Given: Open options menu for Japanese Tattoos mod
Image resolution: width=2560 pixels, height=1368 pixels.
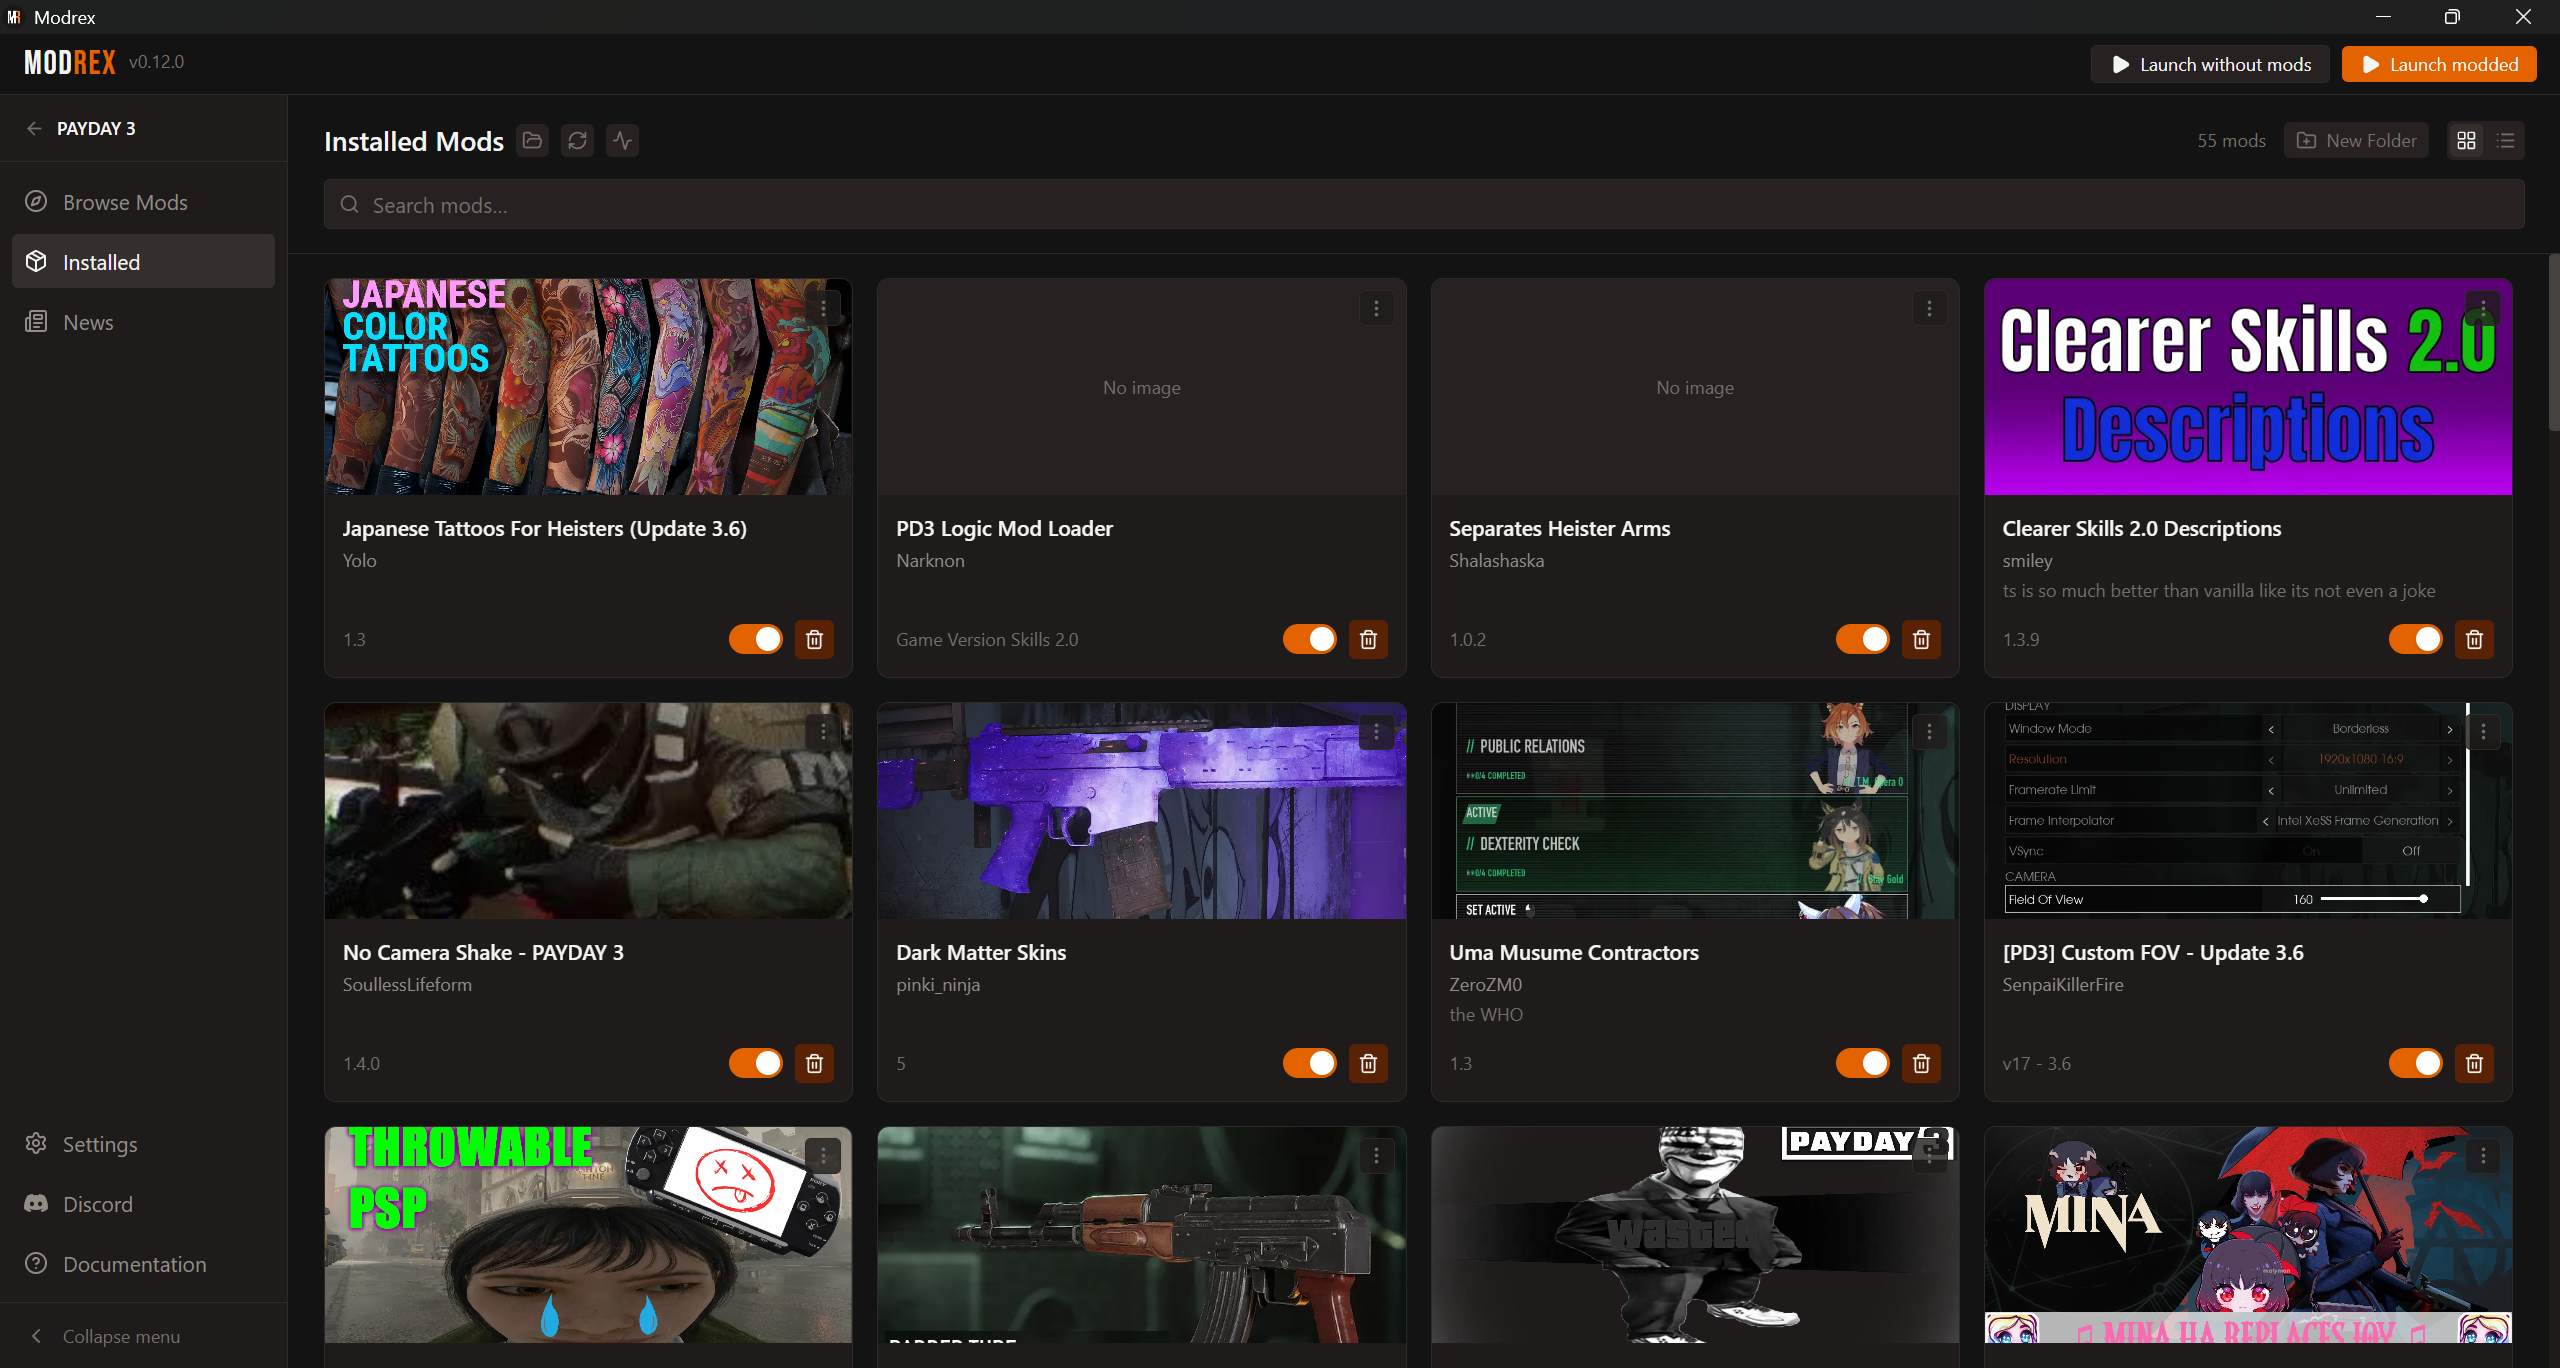Looking at the screenshot, I should click(823, 308).
